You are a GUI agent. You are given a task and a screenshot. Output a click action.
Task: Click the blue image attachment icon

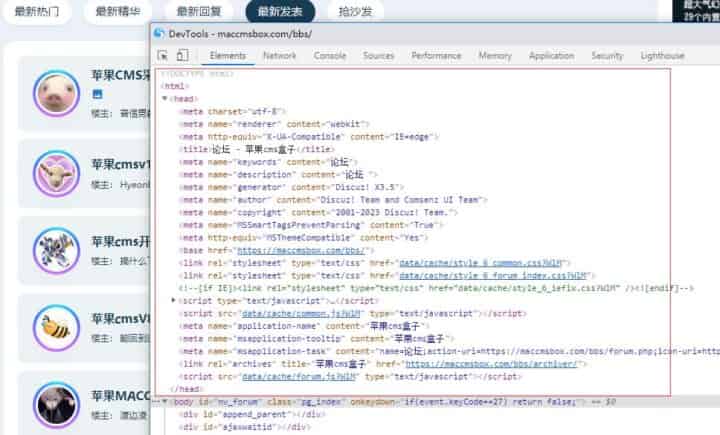point(97,95)
